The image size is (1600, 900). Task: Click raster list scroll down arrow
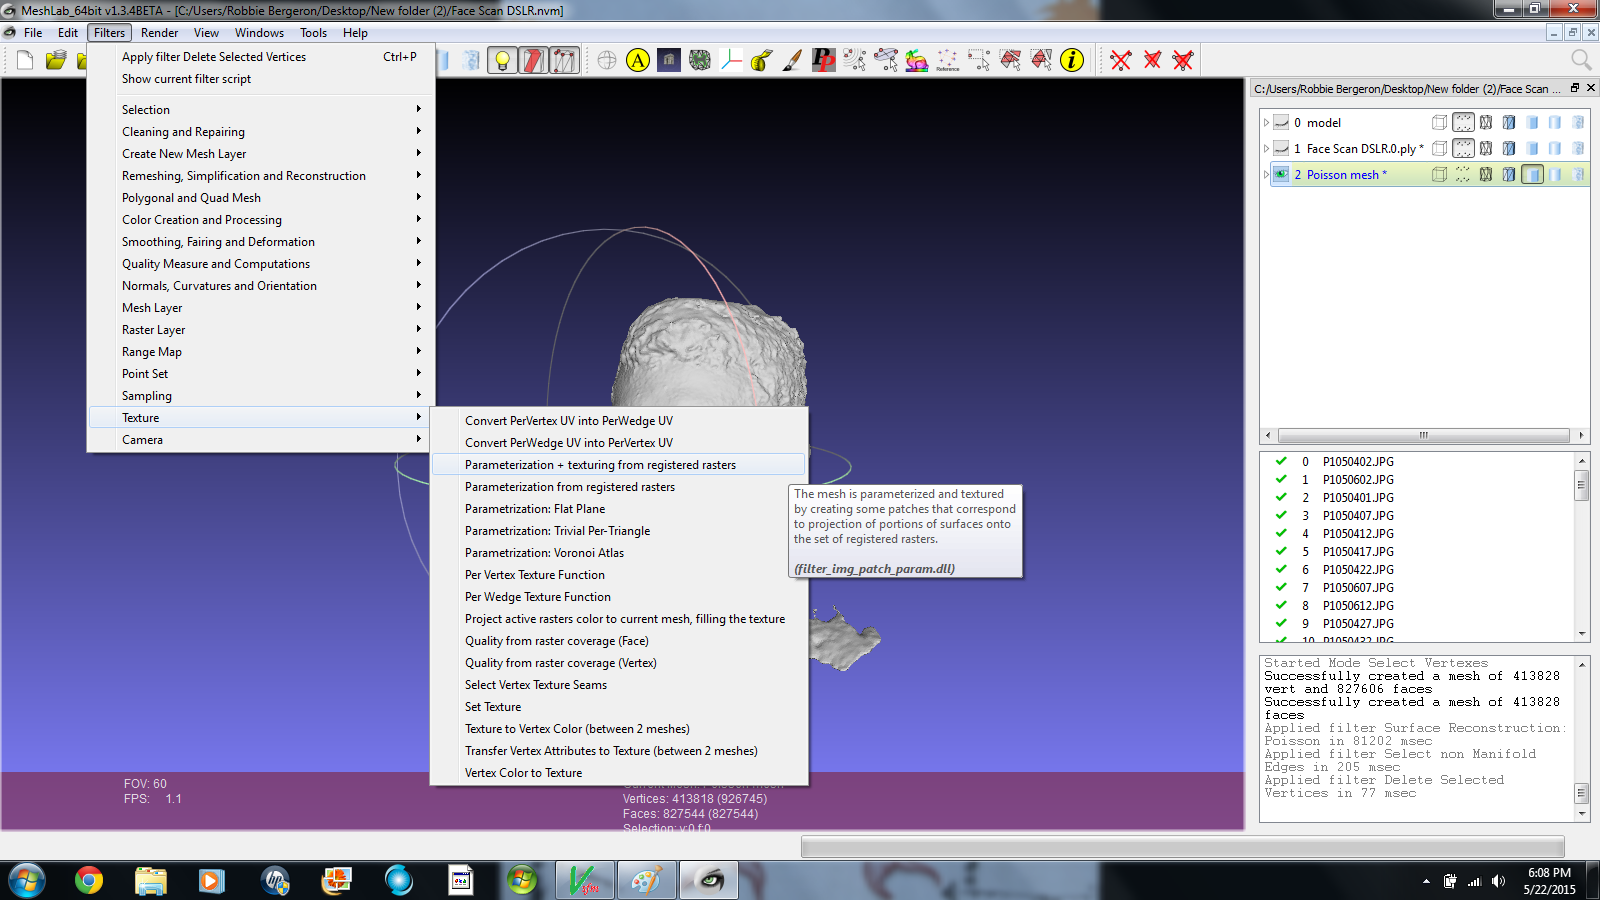tap(1582, 633)
